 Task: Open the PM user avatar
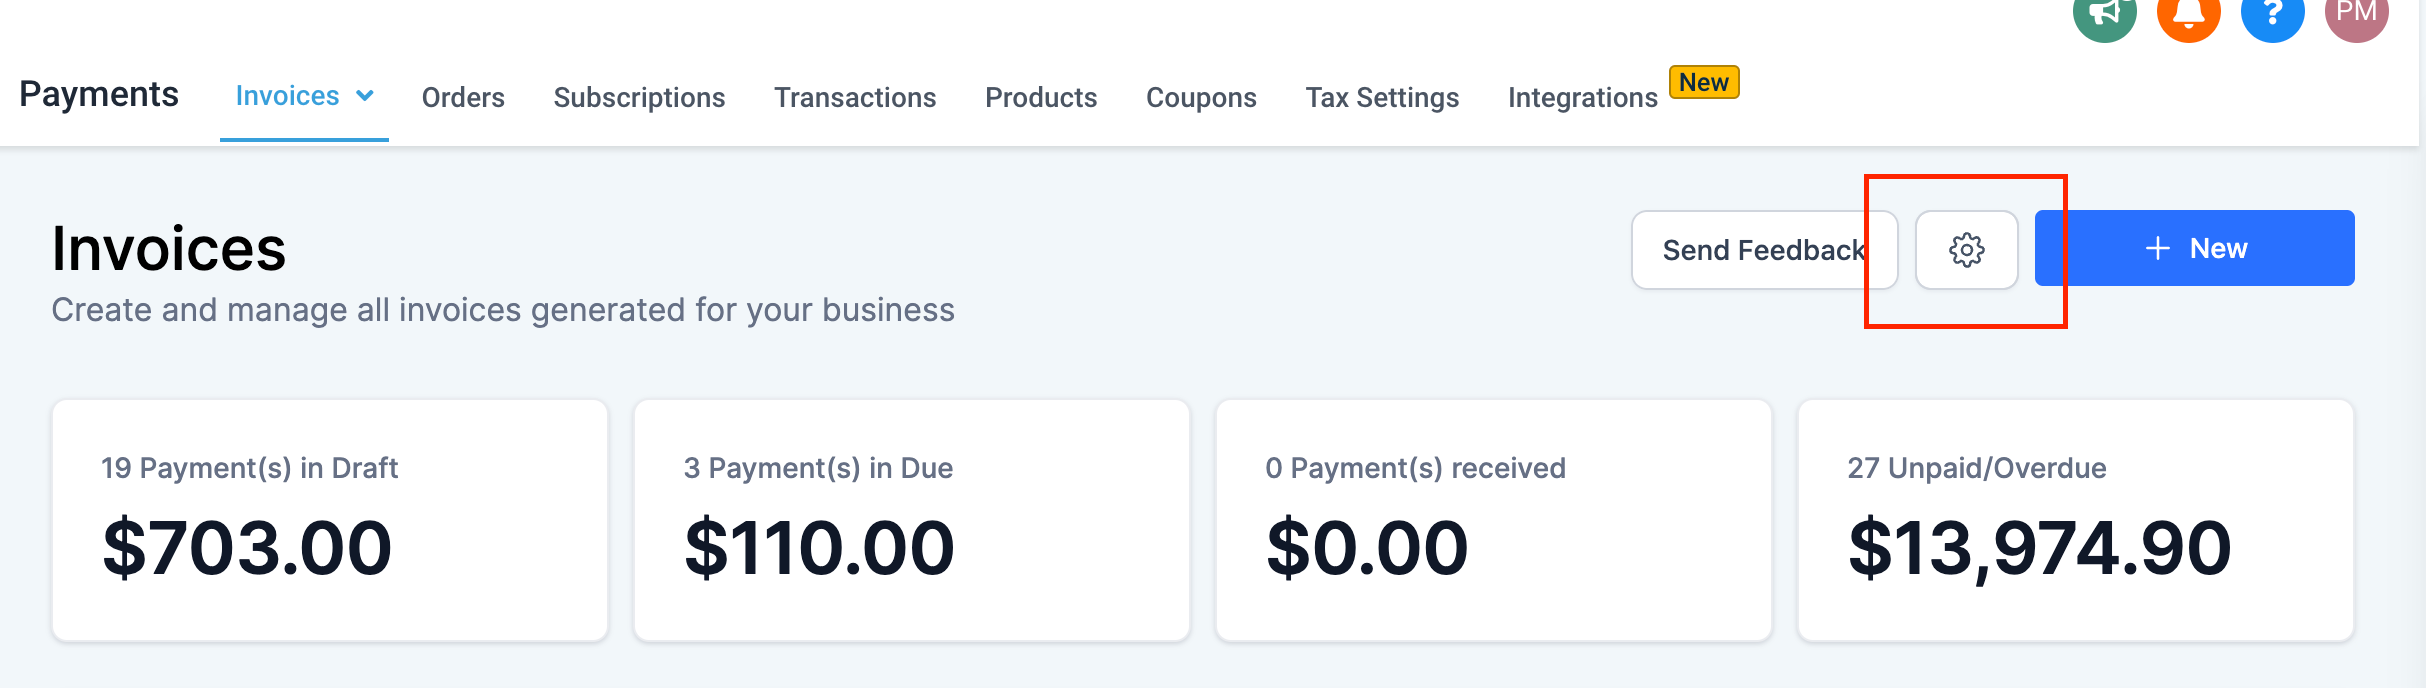(x=2356, y=12)
